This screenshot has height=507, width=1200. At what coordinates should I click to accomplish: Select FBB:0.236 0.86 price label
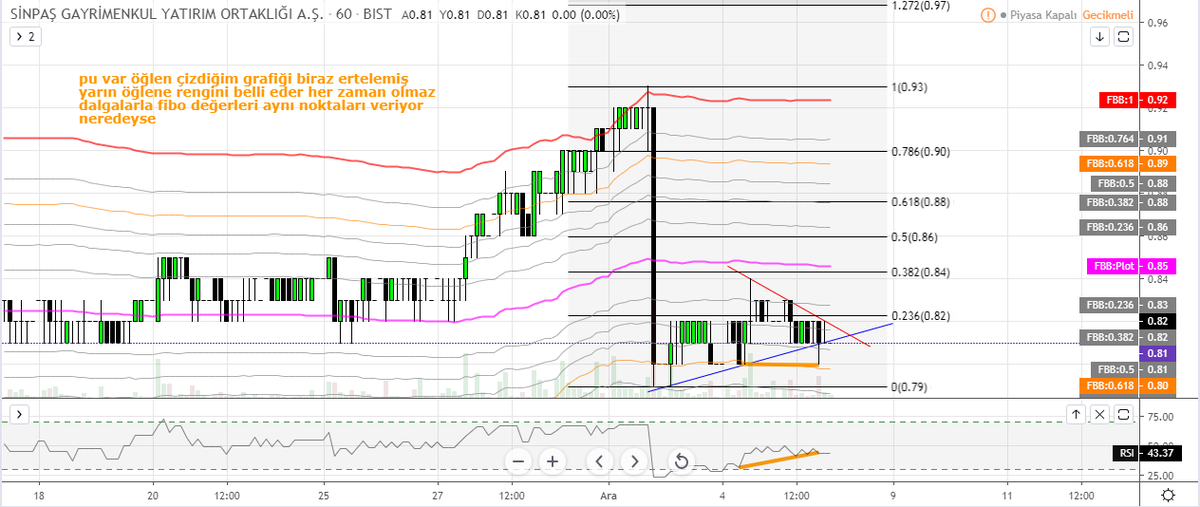point(1129,227)
